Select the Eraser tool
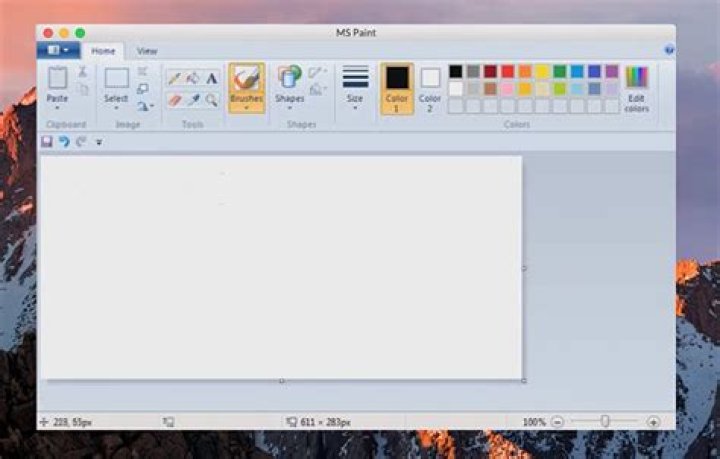The width and height of the screenshot is (720, 459). pos(174,100)
